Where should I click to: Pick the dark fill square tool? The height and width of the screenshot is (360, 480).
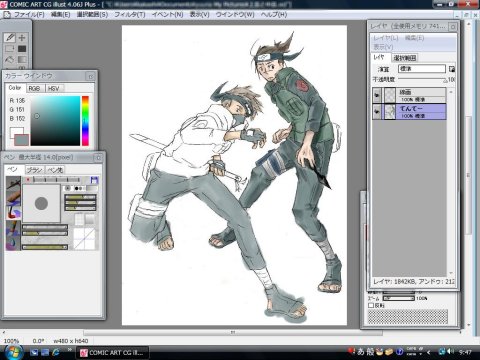point(22,49)
